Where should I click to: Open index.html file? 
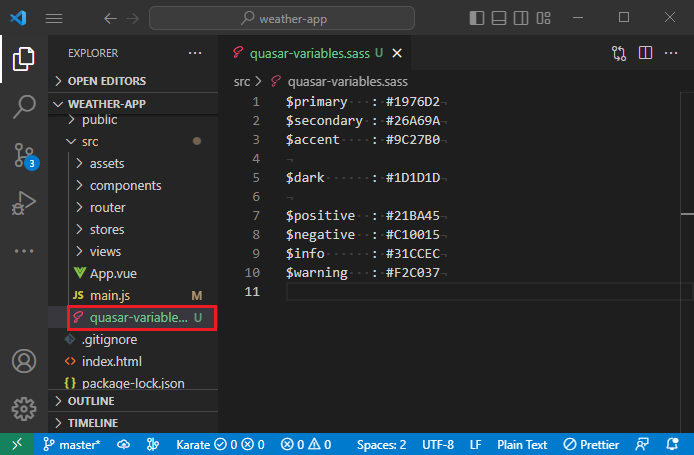[133, 362]
